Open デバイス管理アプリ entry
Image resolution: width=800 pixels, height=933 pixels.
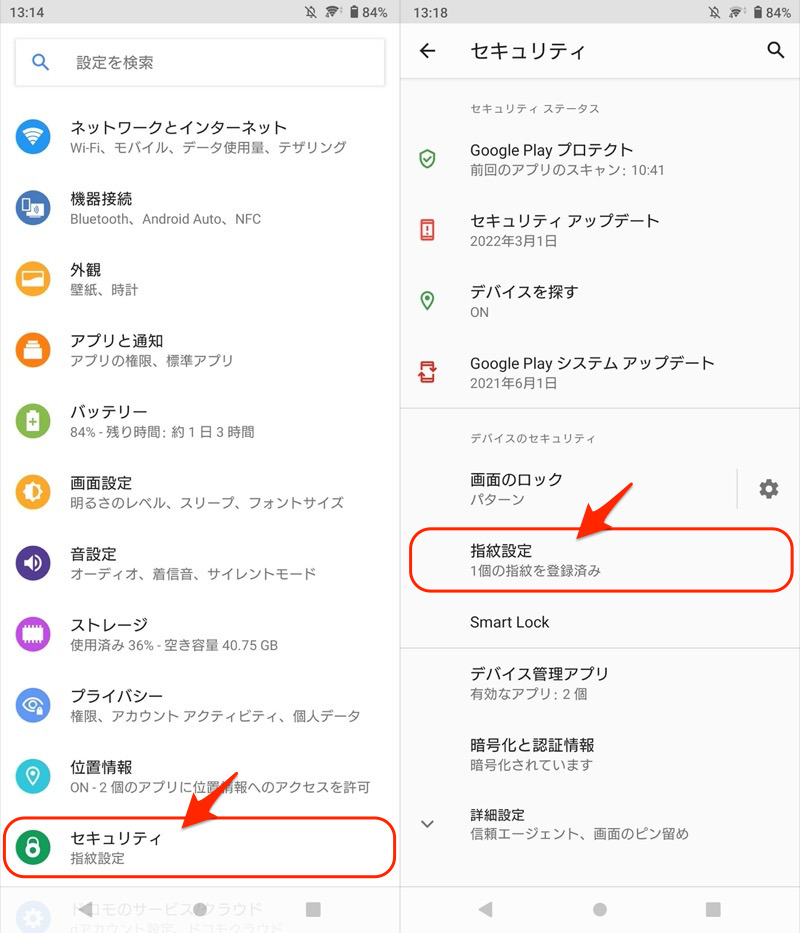click(600, 683)
